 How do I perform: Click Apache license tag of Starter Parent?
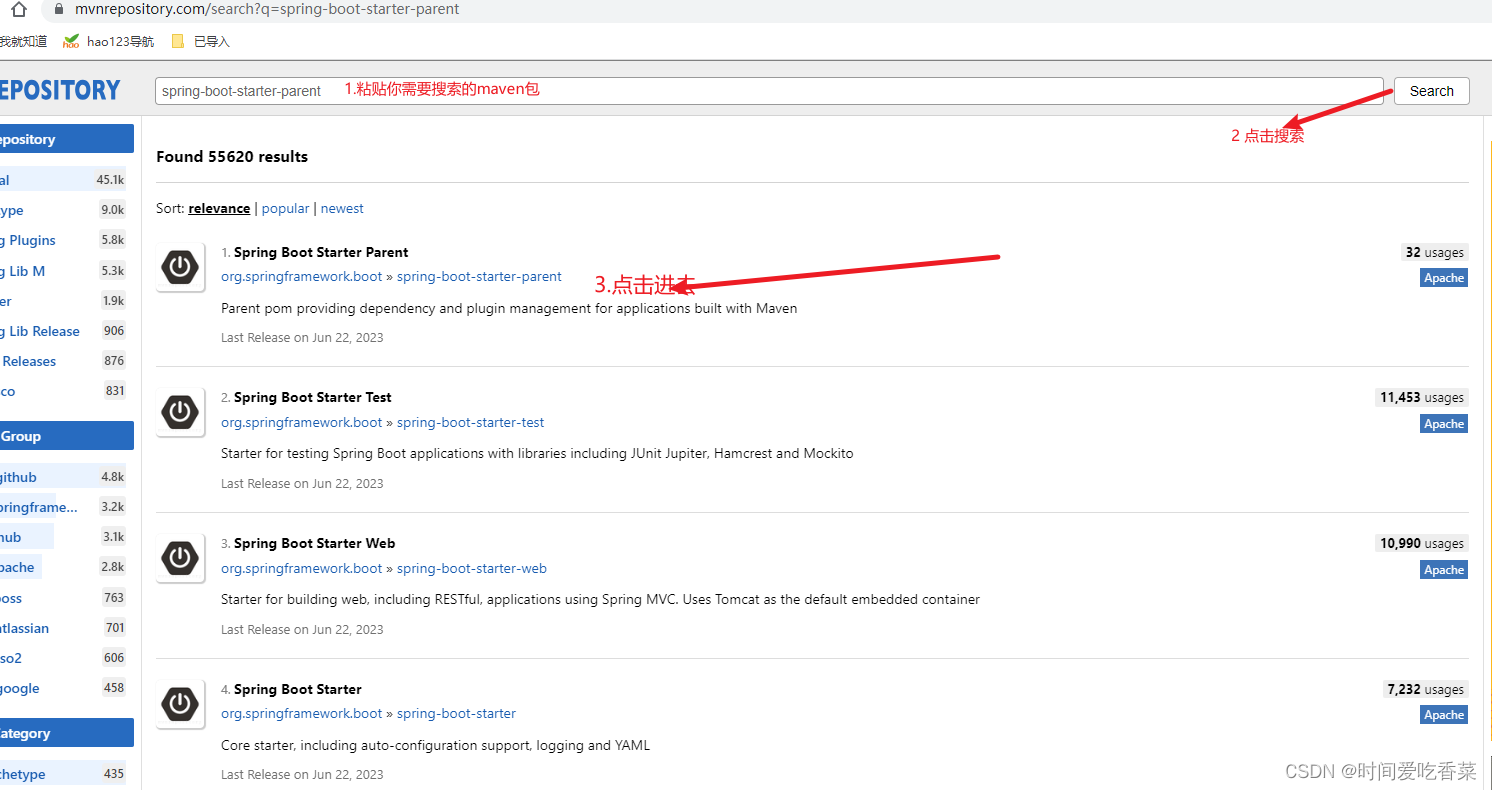(1444, 278)
